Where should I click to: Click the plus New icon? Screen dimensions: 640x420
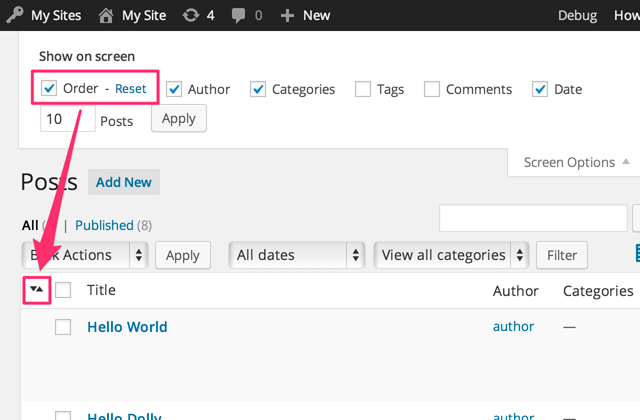point(287,15)
